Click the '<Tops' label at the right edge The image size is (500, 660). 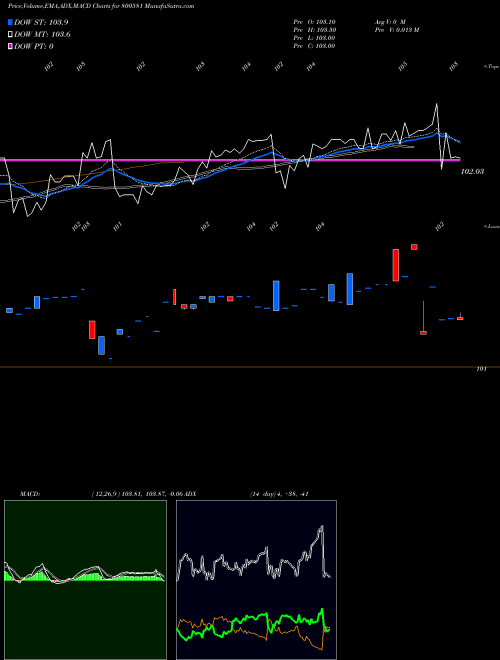tap(492, 67)
